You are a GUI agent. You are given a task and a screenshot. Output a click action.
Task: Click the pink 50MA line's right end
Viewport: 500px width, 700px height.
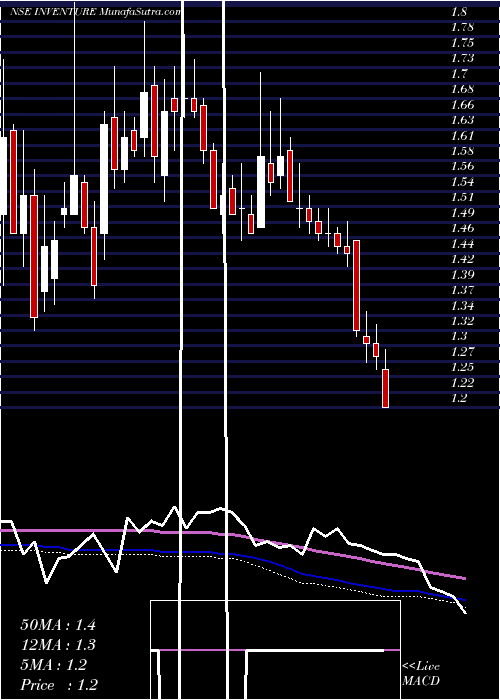click(464, 578)
